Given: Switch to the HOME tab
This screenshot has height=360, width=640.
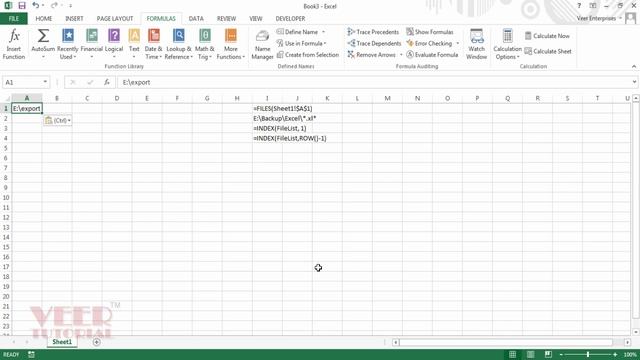Looking at the screenshot, I should [44, 19].
